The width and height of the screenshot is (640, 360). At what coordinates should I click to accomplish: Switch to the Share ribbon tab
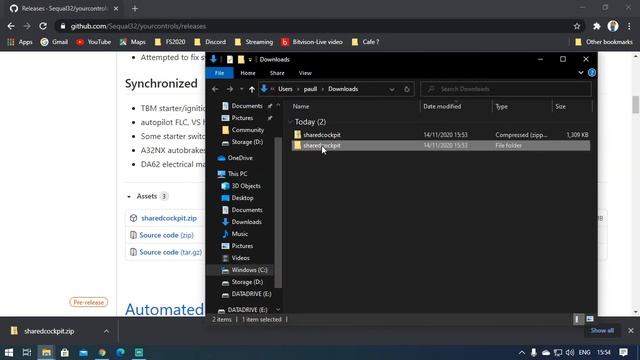pos(277,73)
